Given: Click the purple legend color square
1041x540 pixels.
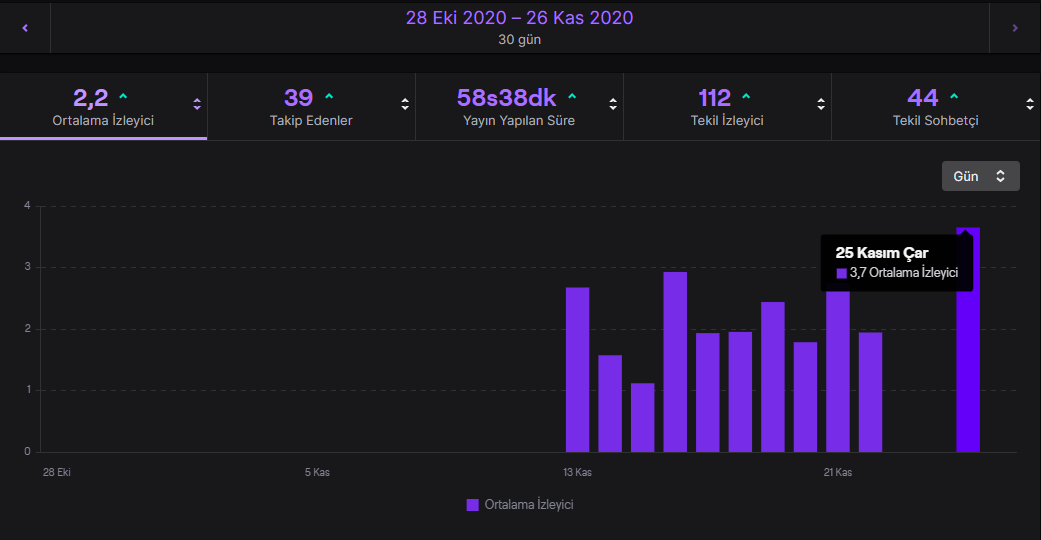Looking at the screenshot, I should coord(473,505).
